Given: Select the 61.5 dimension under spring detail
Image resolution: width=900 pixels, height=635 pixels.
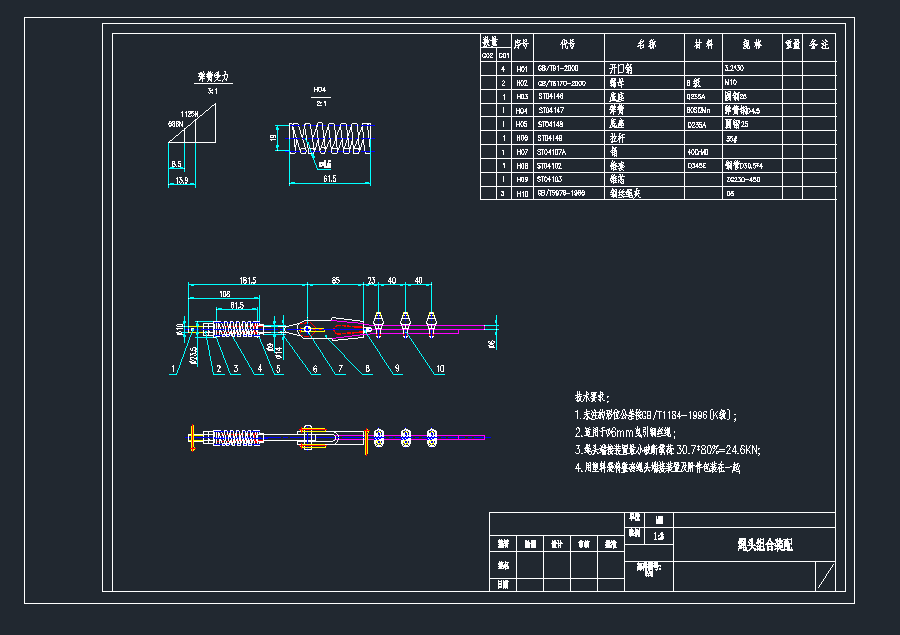Looking at the screenshot, I should click(329, 178).
